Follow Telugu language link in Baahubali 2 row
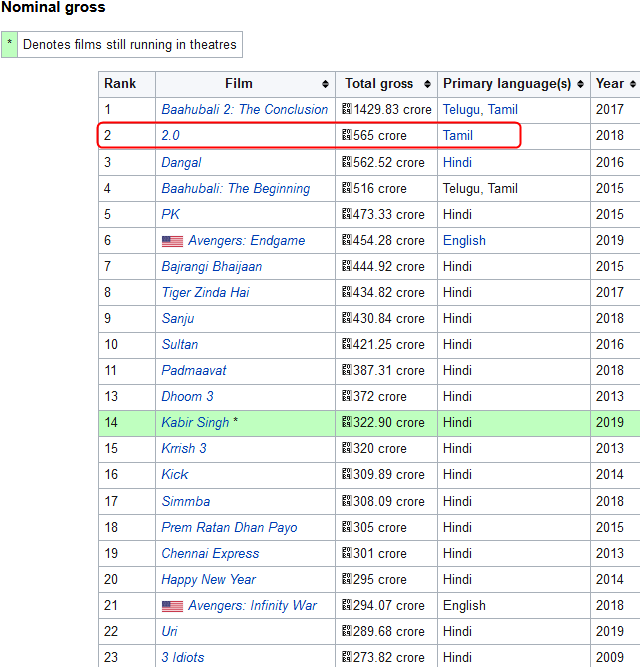Image resolution: width=640 pixels, height=667 pixels. (x=462, y=110)
